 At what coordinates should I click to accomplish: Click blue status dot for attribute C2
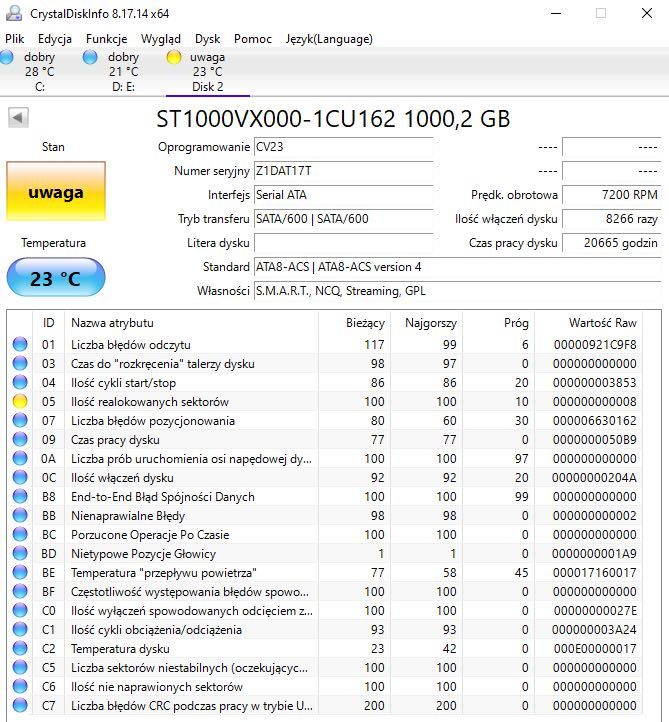(20, 648)
